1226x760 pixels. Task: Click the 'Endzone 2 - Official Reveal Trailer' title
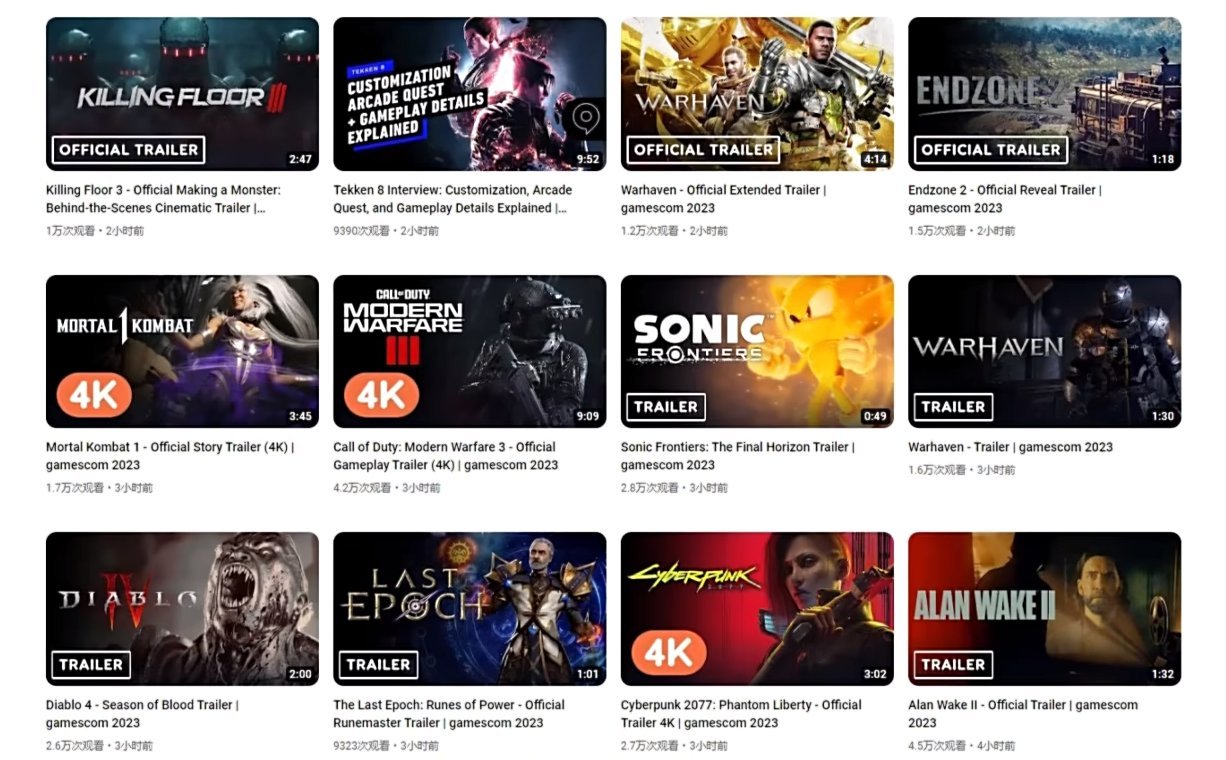1005,199
